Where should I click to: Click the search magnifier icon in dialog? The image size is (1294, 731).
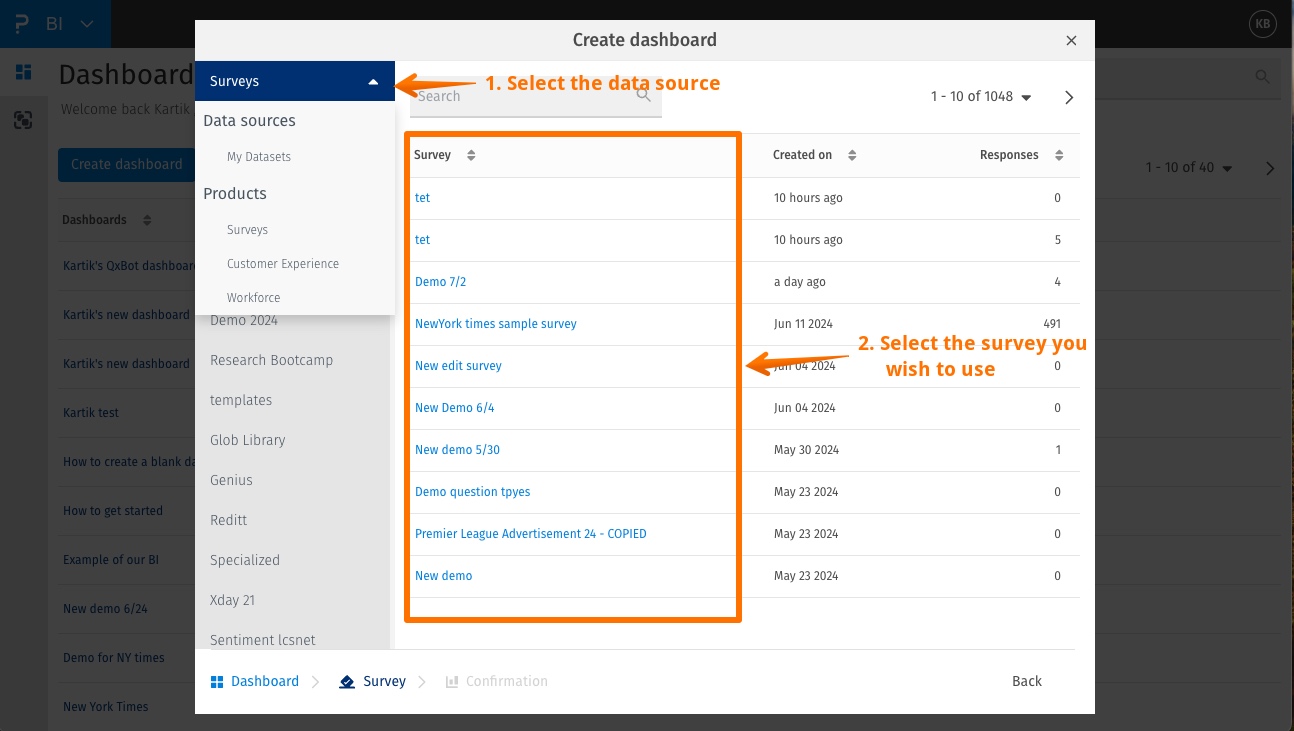(x=644, y=96)
